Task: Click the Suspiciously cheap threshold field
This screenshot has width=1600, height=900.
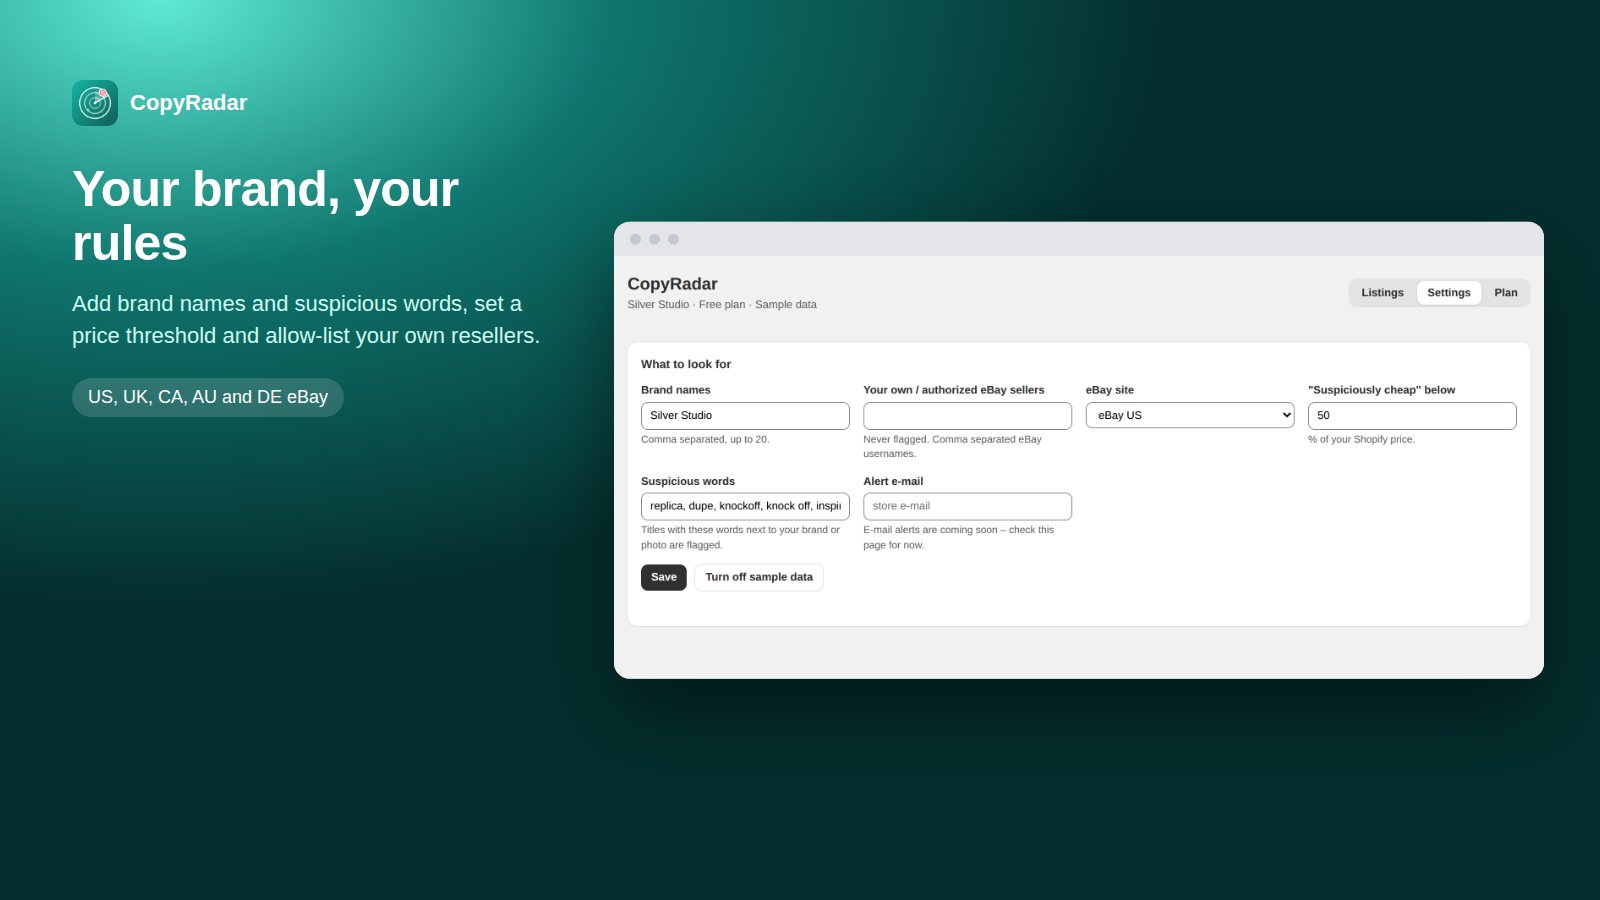Action: click(1412, 416)
